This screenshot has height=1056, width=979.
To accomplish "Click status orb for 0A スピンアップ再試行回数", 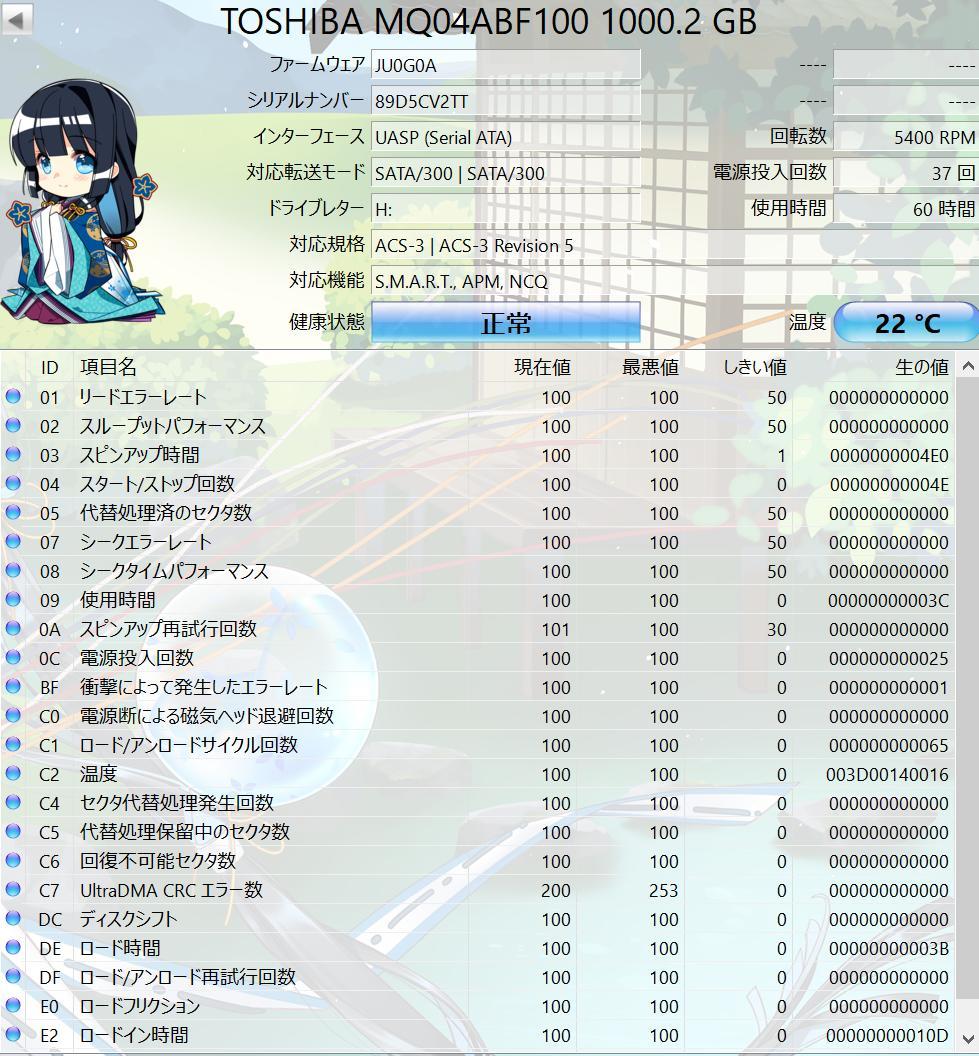I will (x=13, y=628).
